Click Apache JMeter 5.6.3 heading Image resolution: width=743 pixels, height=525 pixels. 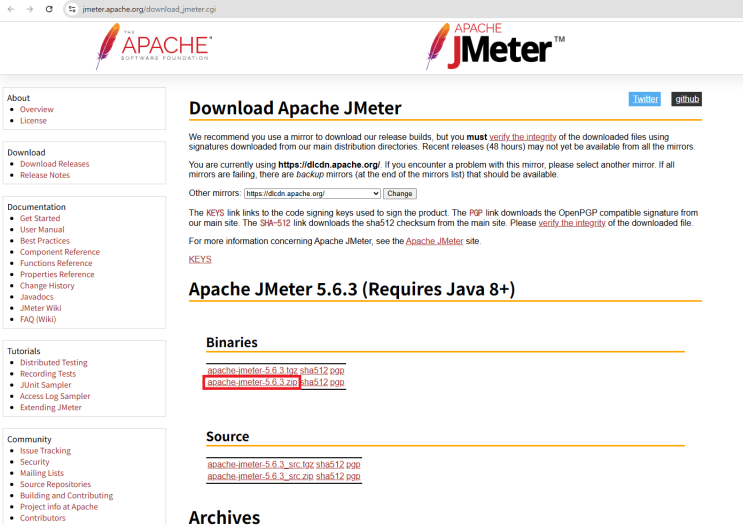[352, 289]
